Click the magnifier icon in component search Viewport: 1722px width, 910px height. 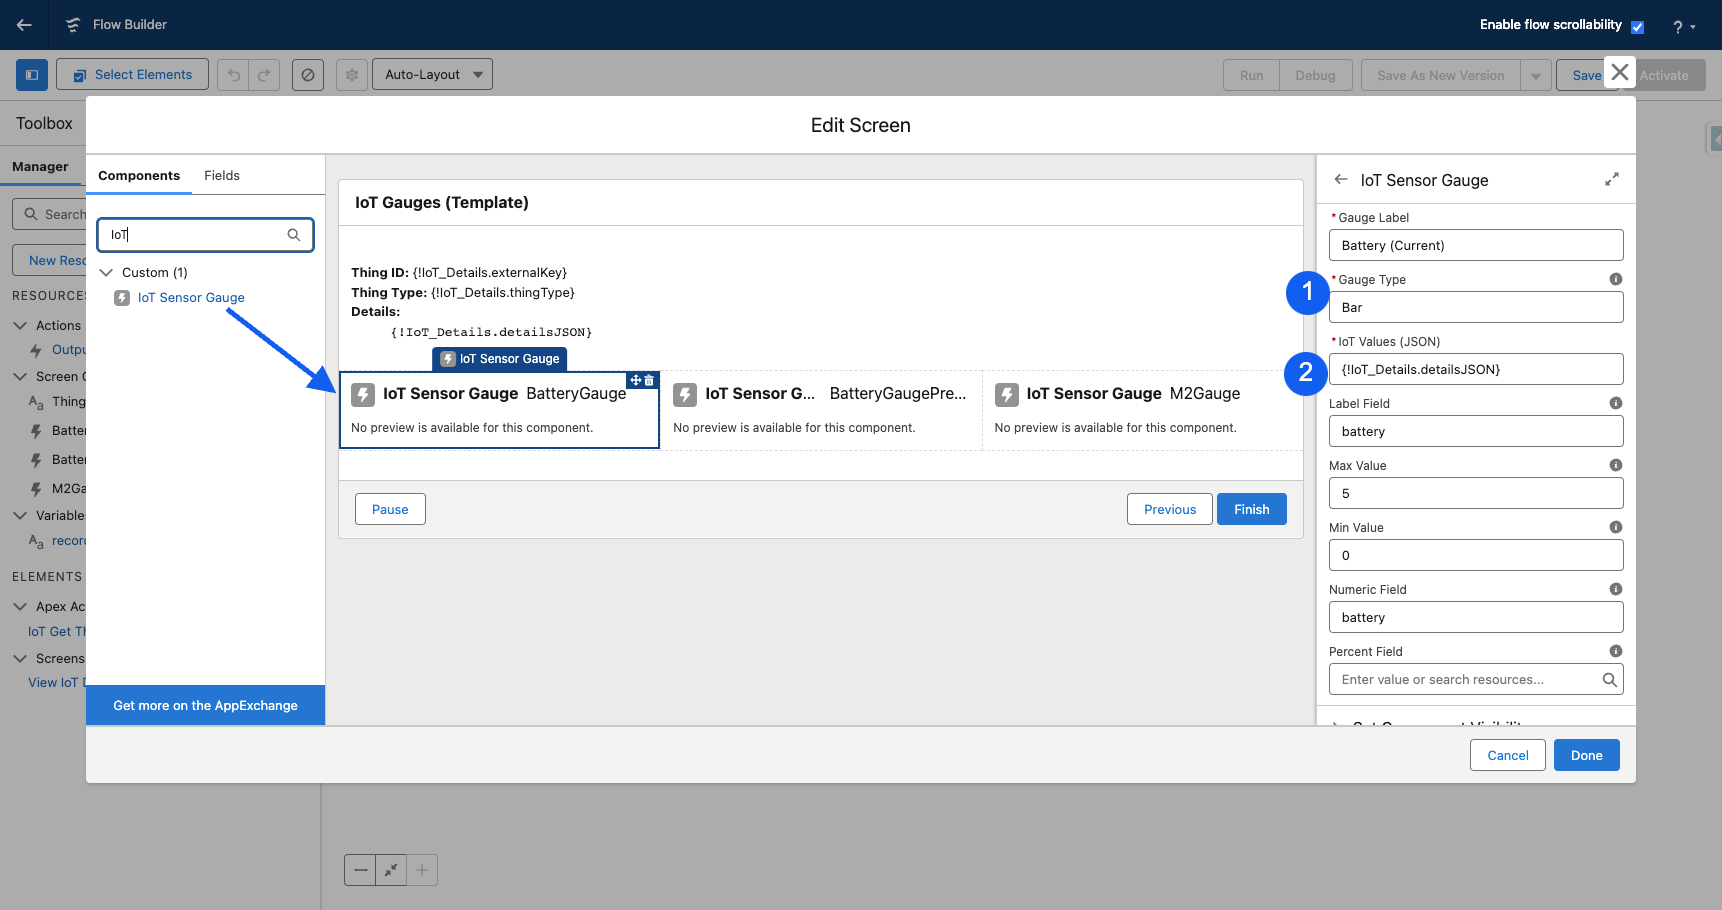point(294,235)
